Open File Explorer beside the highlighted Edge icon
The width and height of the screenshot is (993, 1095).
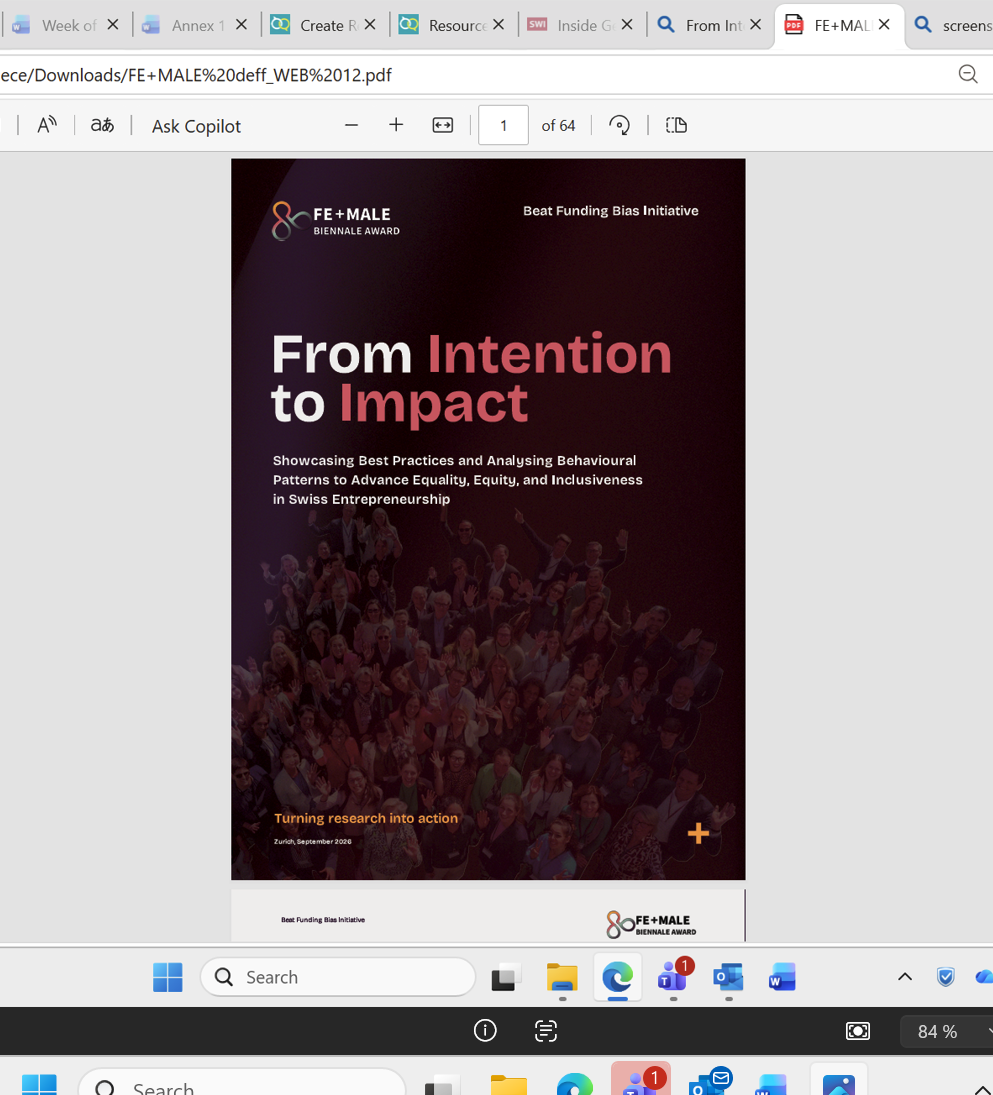coord(562,977)
